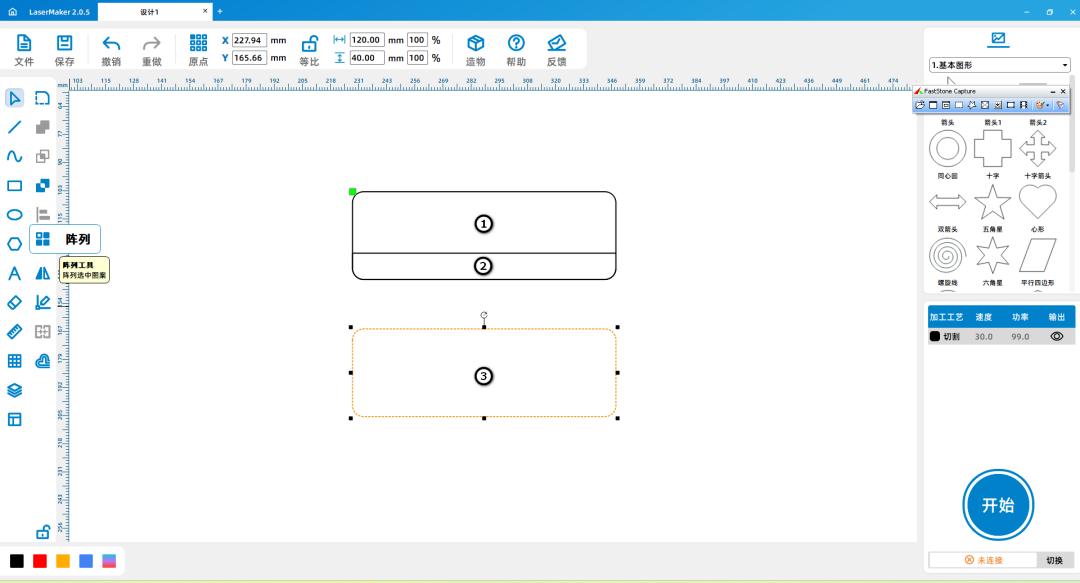Toggle the padlock at bottom of left toolbar
Viewport: 1080px width, 583px height.
point(43,532)
